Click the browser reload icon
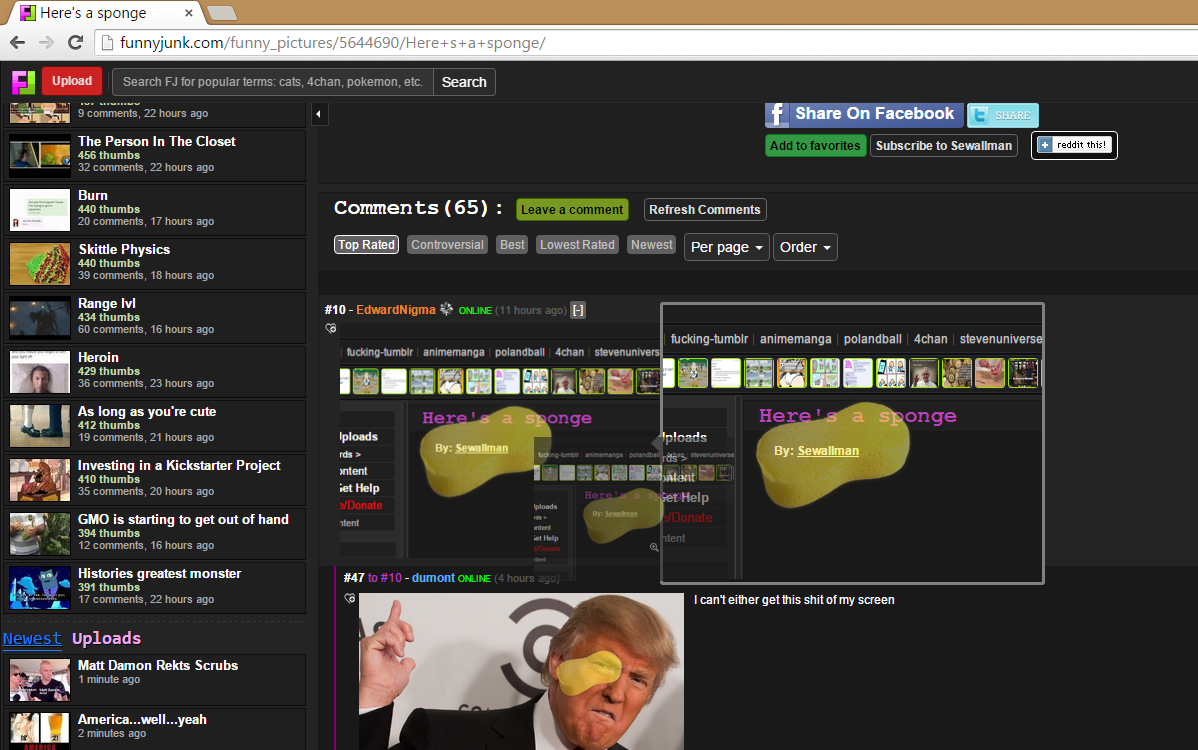Viewport: 1198px width, 750px height. click(x=75, y=43)
